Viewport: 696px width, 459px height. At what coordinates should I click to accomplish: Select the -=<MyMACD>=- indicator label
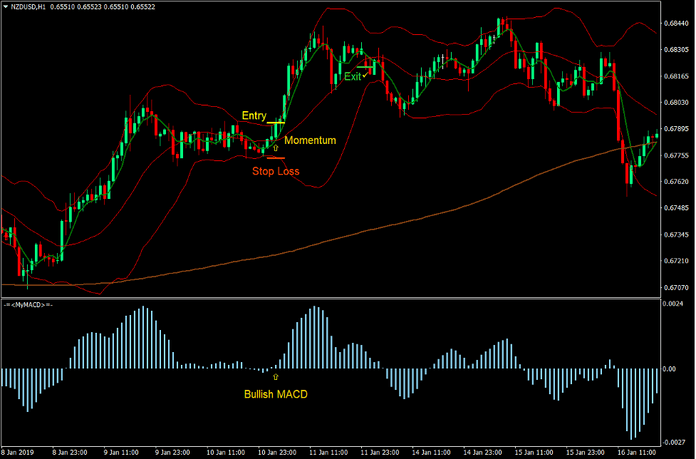click(x=28, y=305)
